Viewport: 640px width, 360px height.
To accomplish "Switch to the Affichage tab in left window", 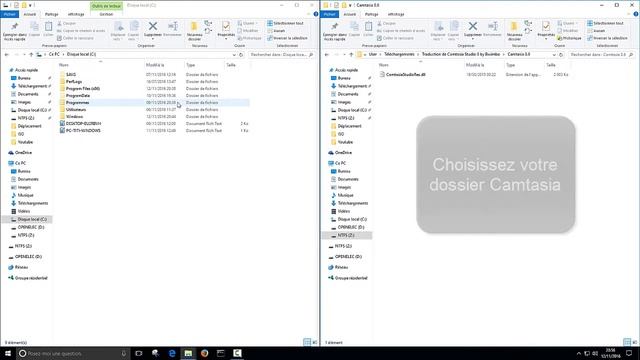I will point(76,14).
